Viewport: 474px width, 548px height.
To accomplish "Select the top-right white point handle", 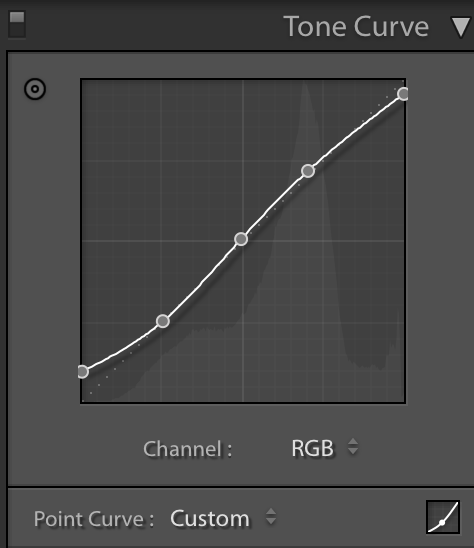I will [403, 94].
